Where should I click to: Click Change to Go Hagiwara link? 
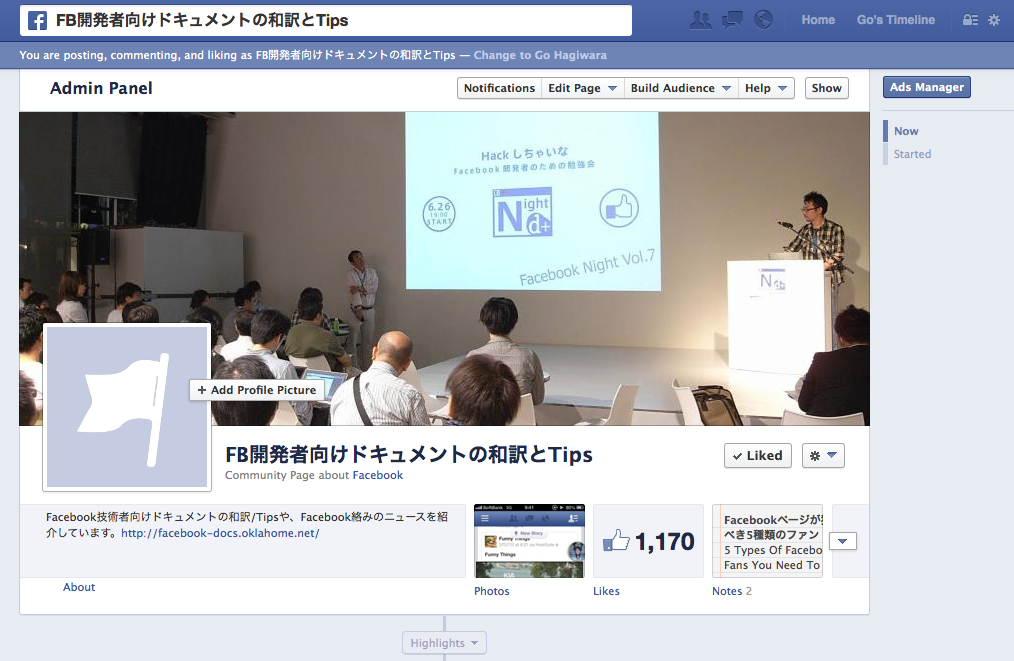coord(540,55)
